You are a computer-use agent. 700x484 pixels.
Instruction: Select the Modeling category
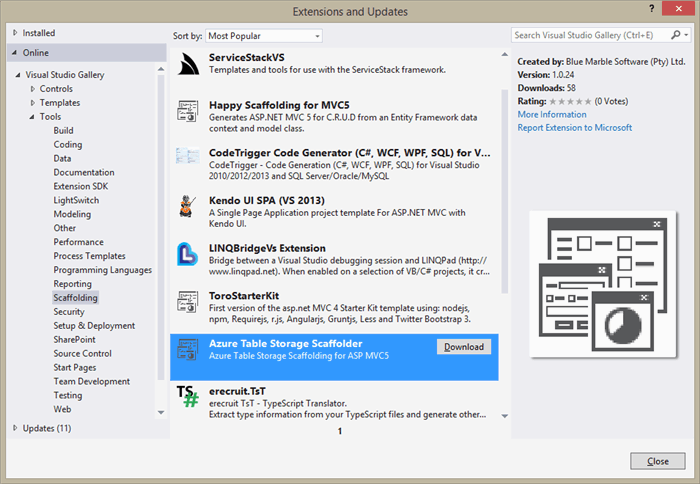[72, 214]
